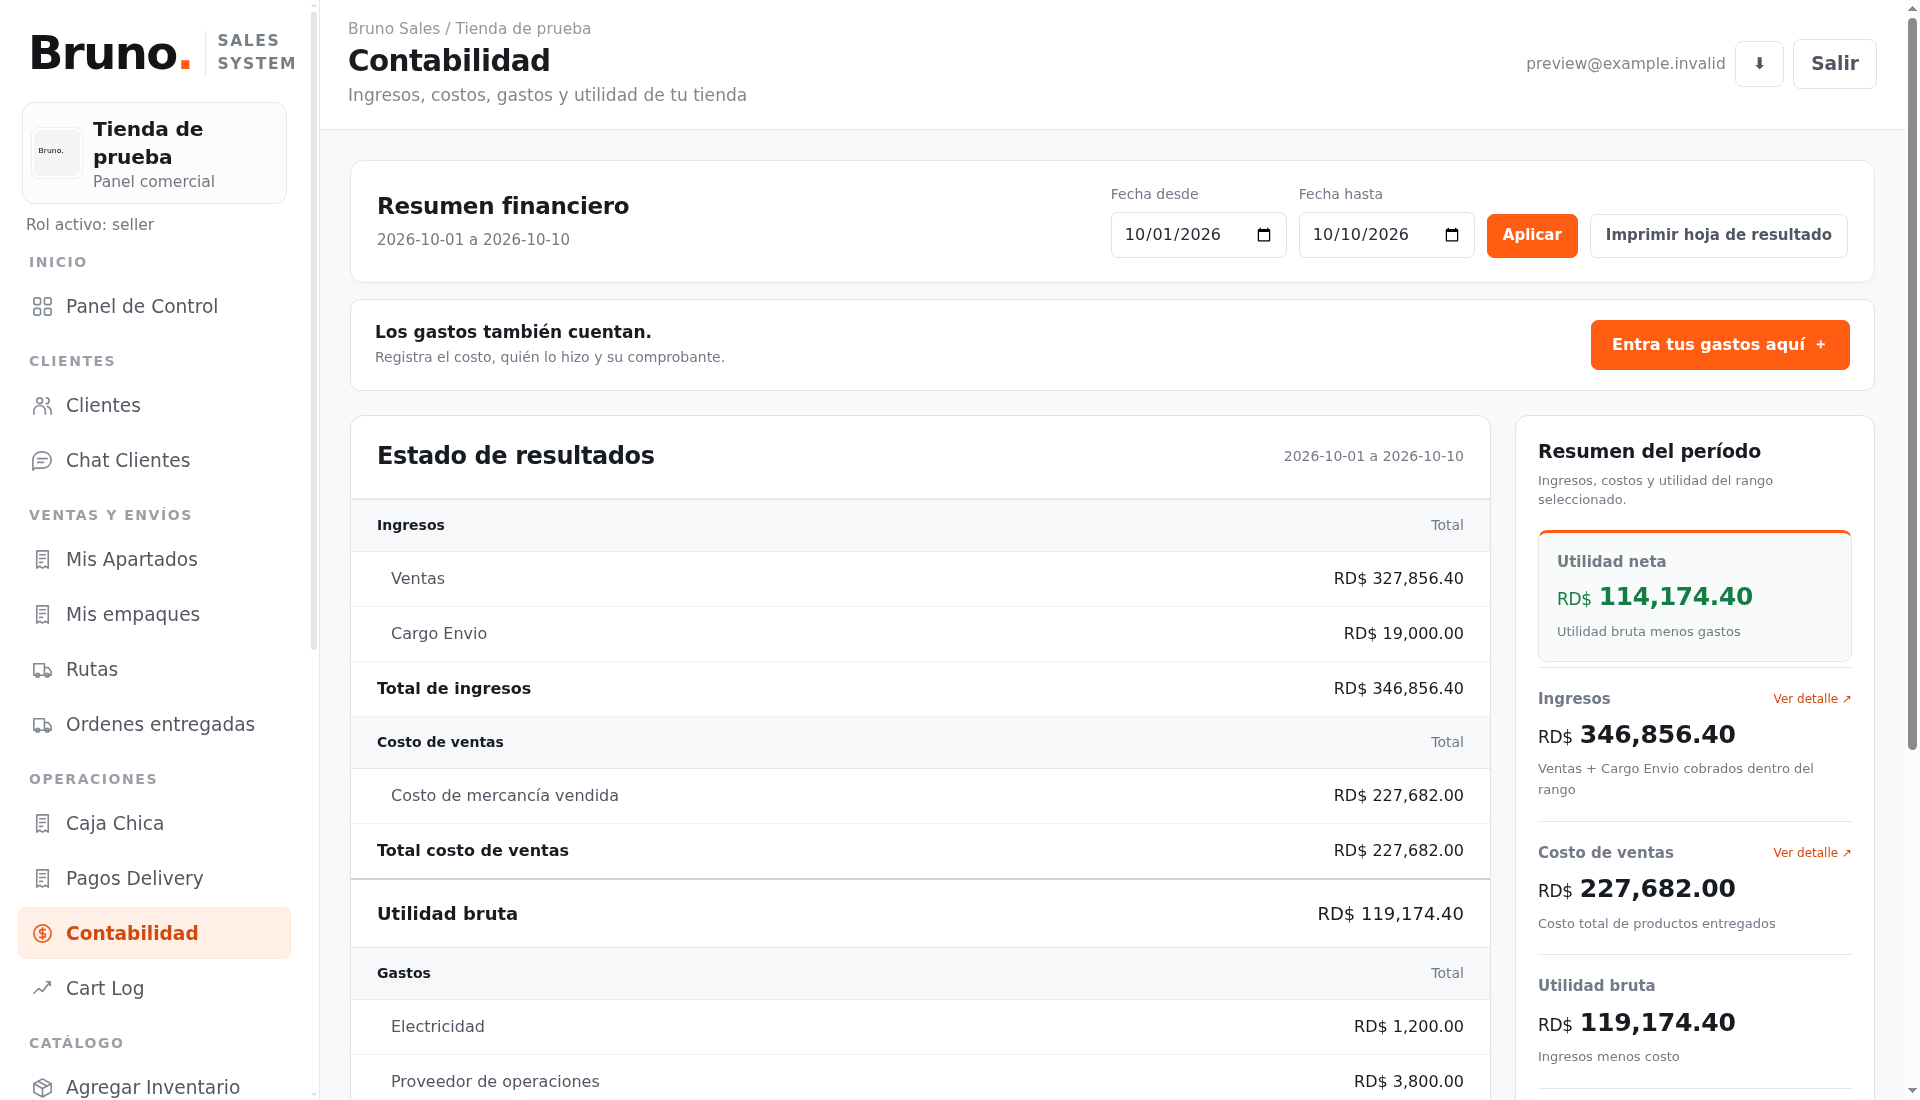Click the preview@example.invalid account email
1920x1100 pixels.
(1625, 64)
